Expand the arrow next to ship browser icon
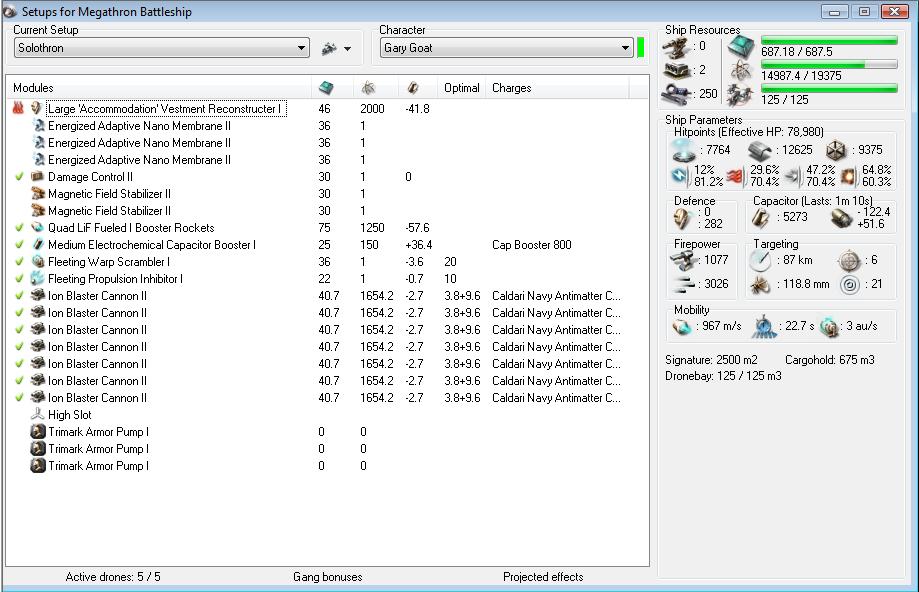 348,49
